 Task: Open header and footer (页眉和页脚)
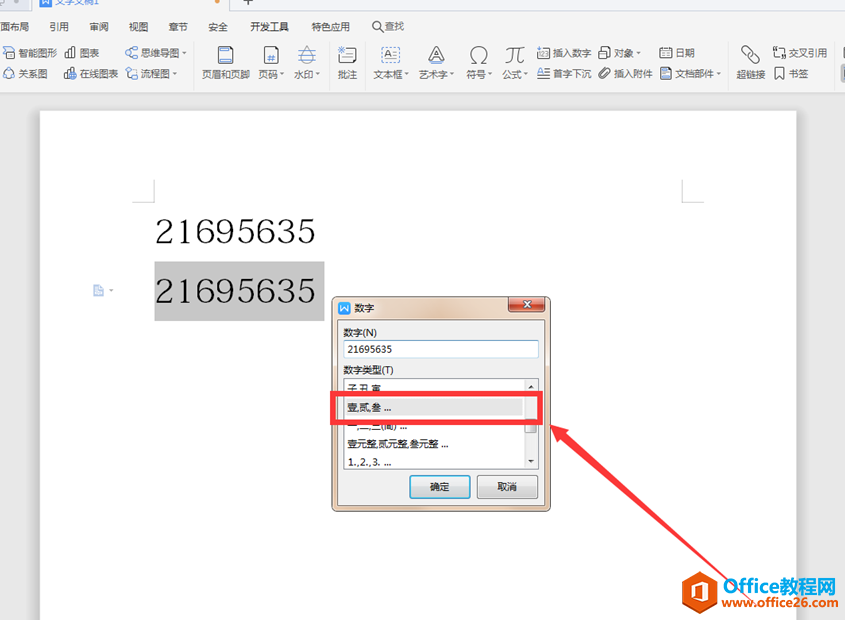(x=225, y=63)
